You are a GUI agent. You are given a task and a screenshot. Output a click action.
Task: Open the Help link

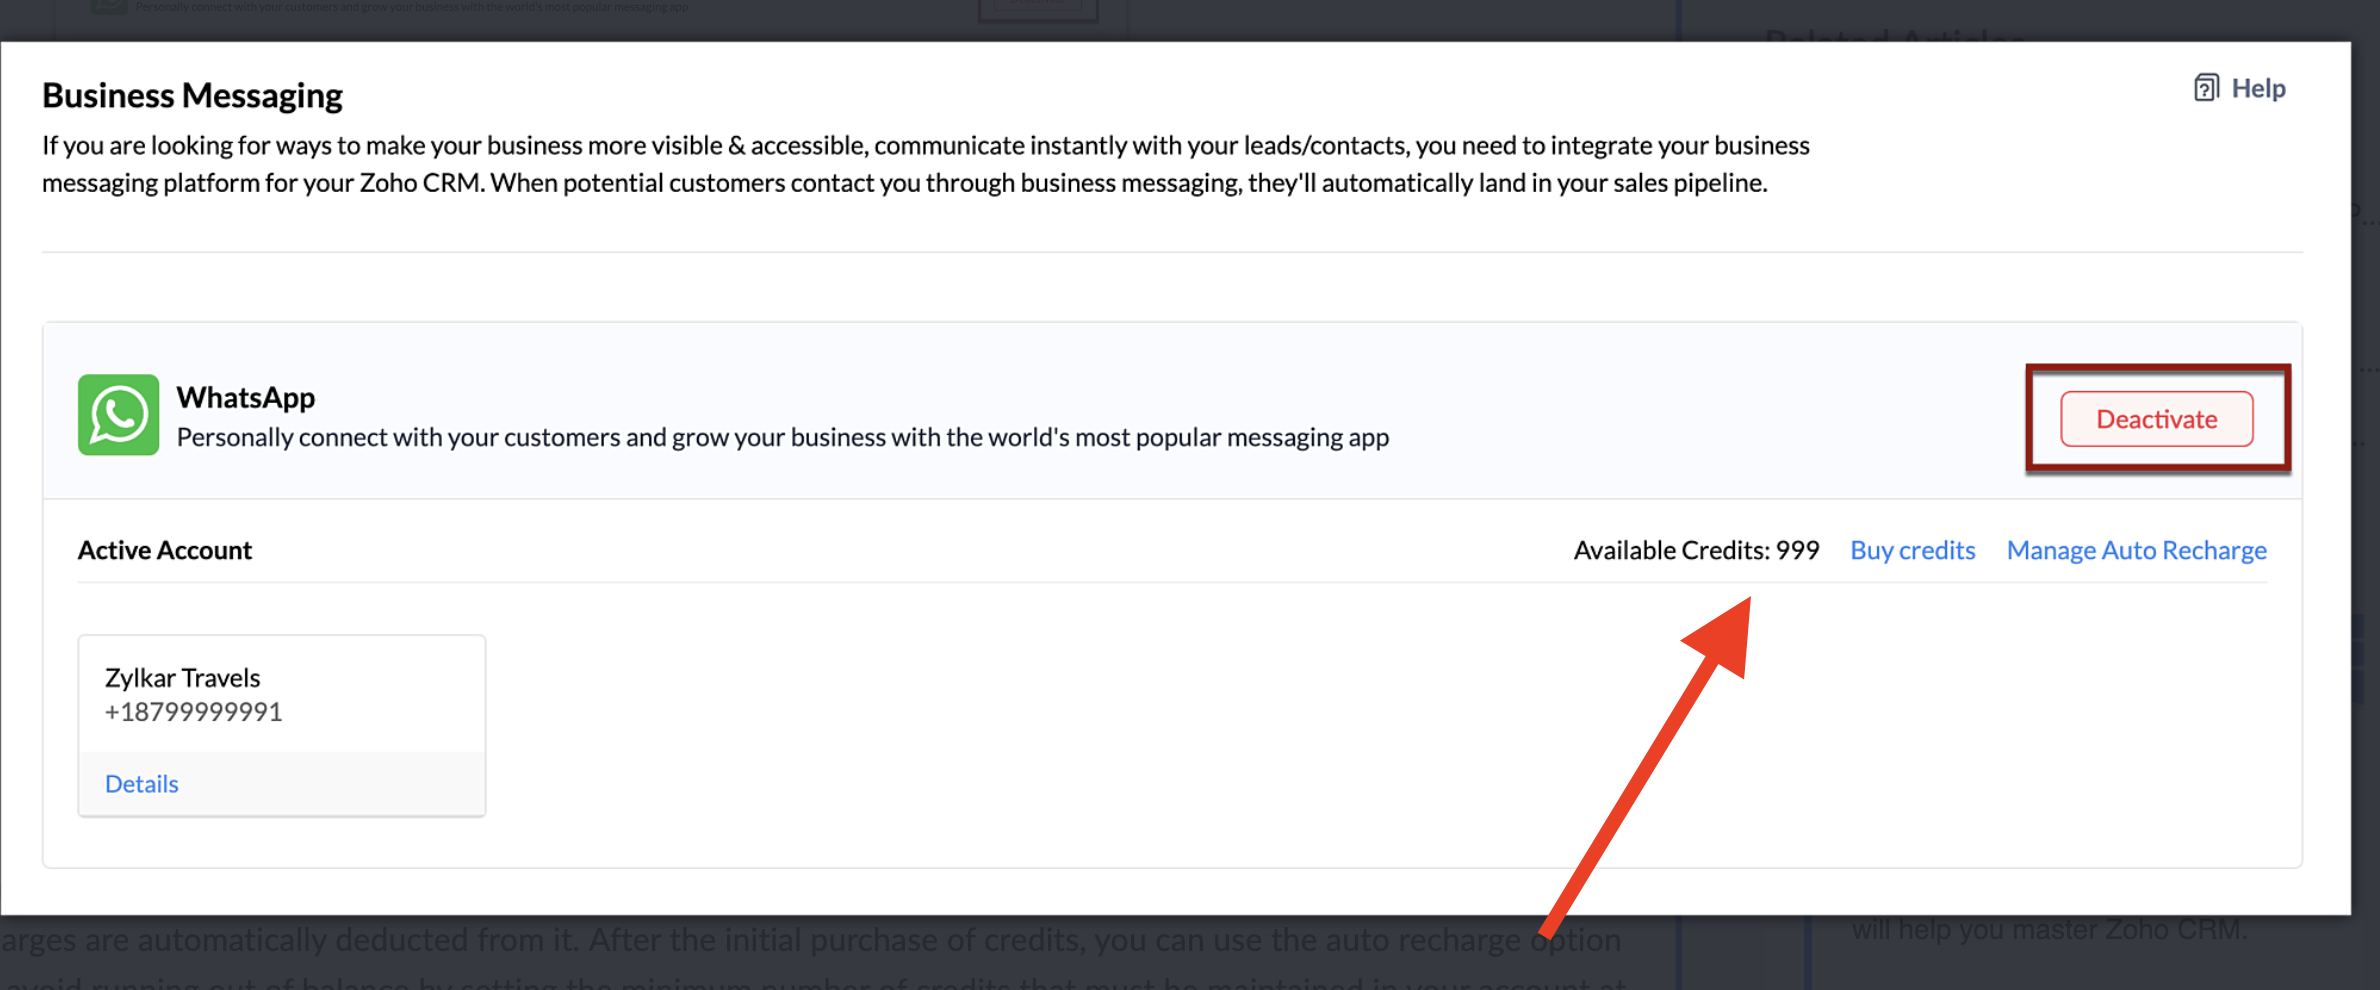click(2258, 88)
